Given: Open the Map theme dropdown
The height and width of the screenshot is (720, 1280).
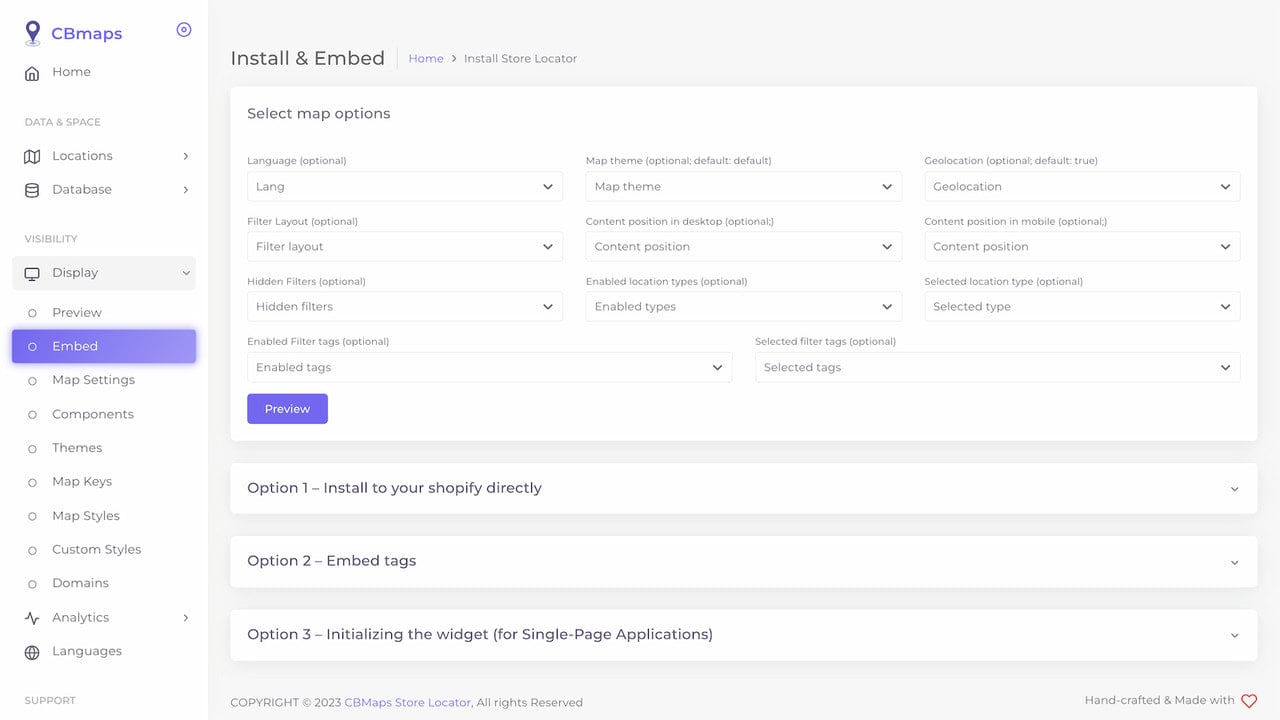Looking at the screenshot, I should 743,186.
